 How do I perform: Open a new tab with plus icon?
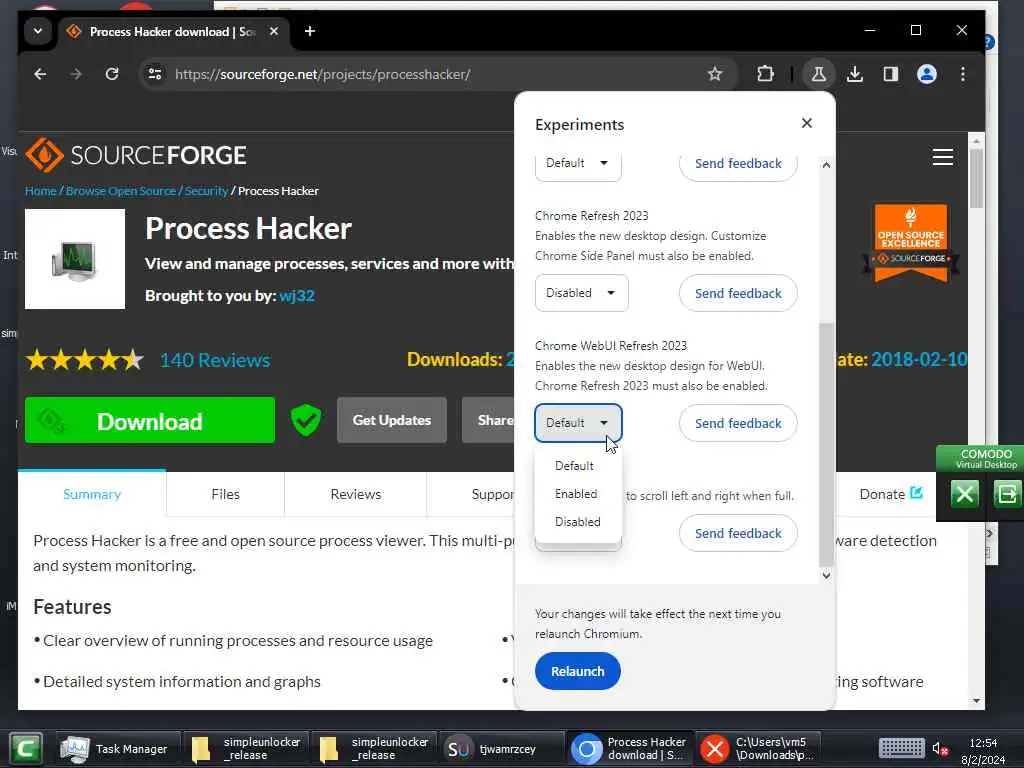pyautogui.click(x=310, y=31)
